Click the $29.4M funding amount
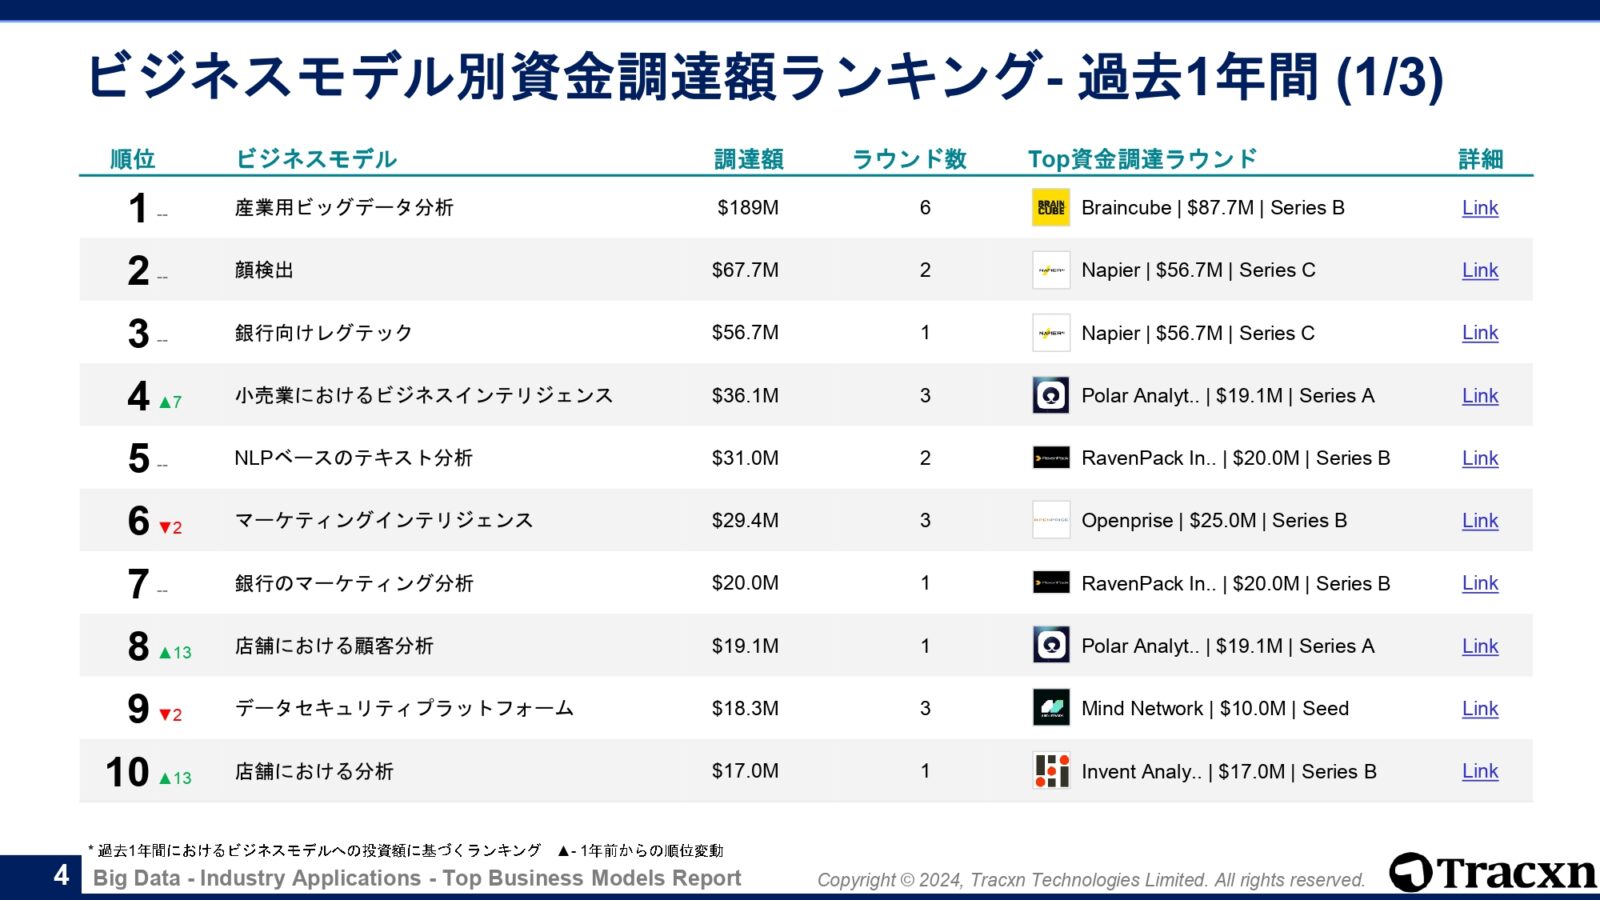Viewport: 1600px width, 900px height. tap(745, 520)
